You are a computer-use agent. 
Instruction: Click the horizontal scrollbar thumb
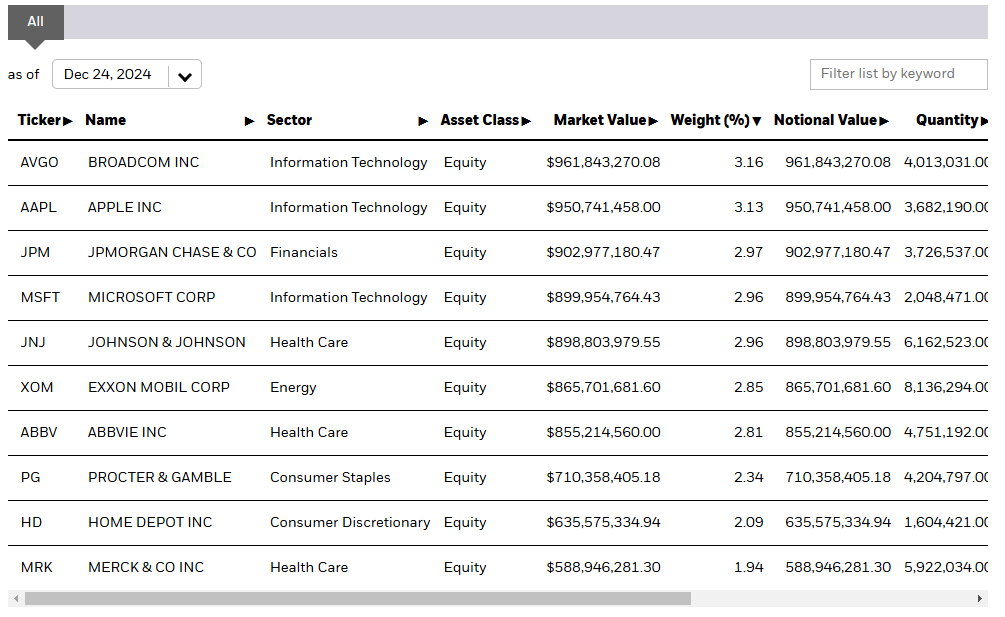(x=358, y=598)
